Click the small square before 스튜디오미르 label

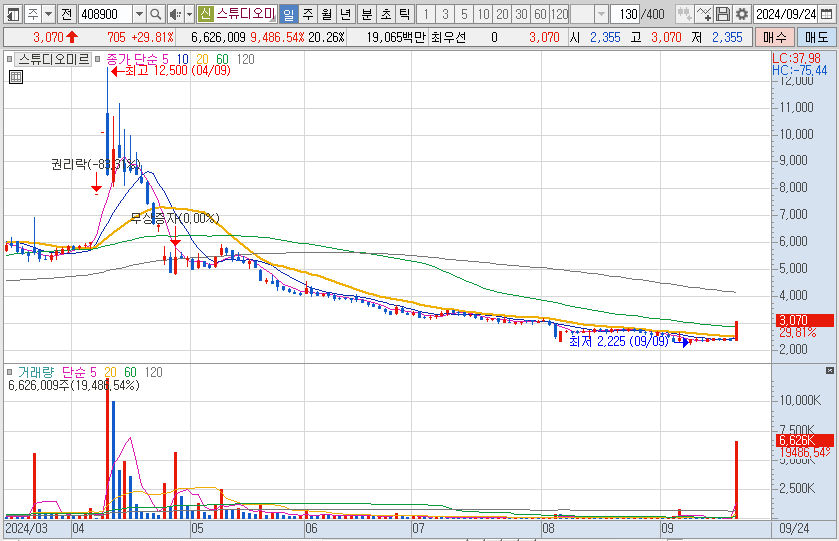pos(10,59)
